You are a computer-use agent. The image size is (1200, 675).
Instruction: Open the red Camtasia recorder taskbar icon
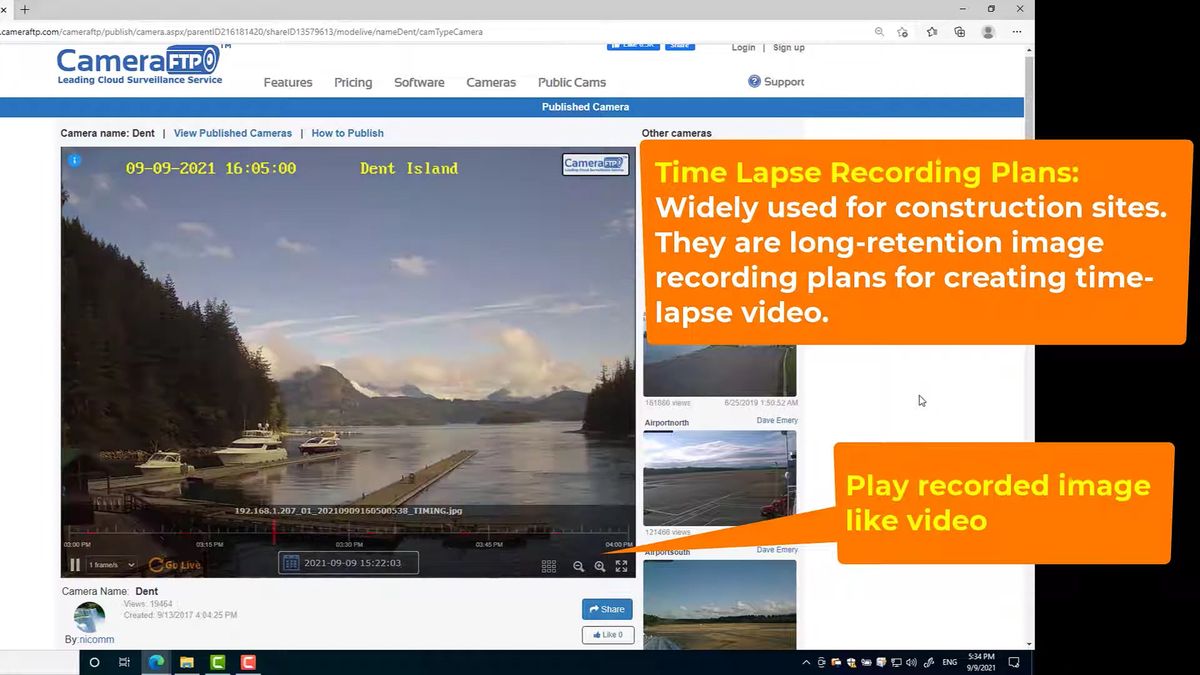248,662
